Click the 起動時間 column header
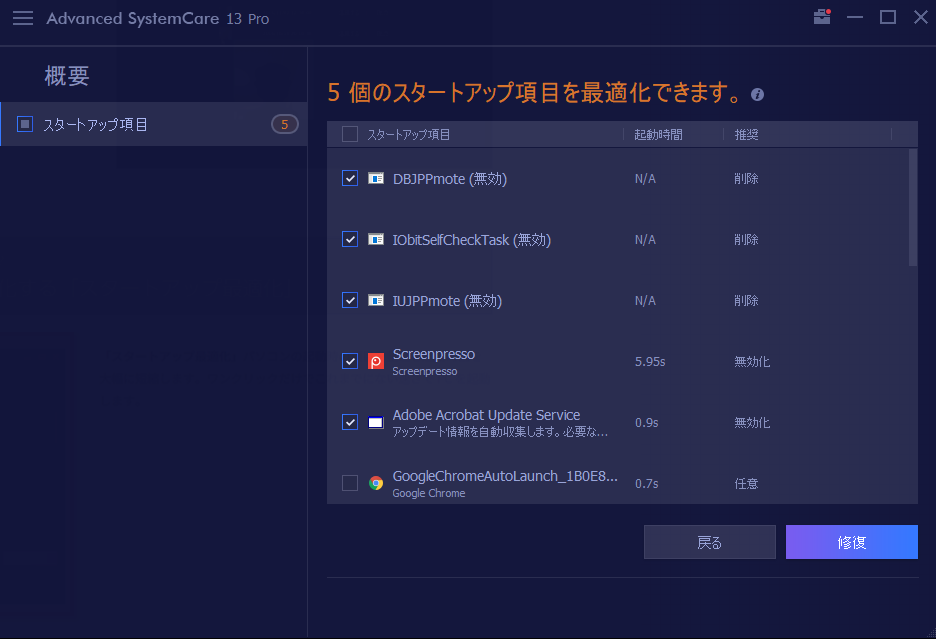This screenshot has width=936, height=639. pyautogui.click(x=658, y=134)
